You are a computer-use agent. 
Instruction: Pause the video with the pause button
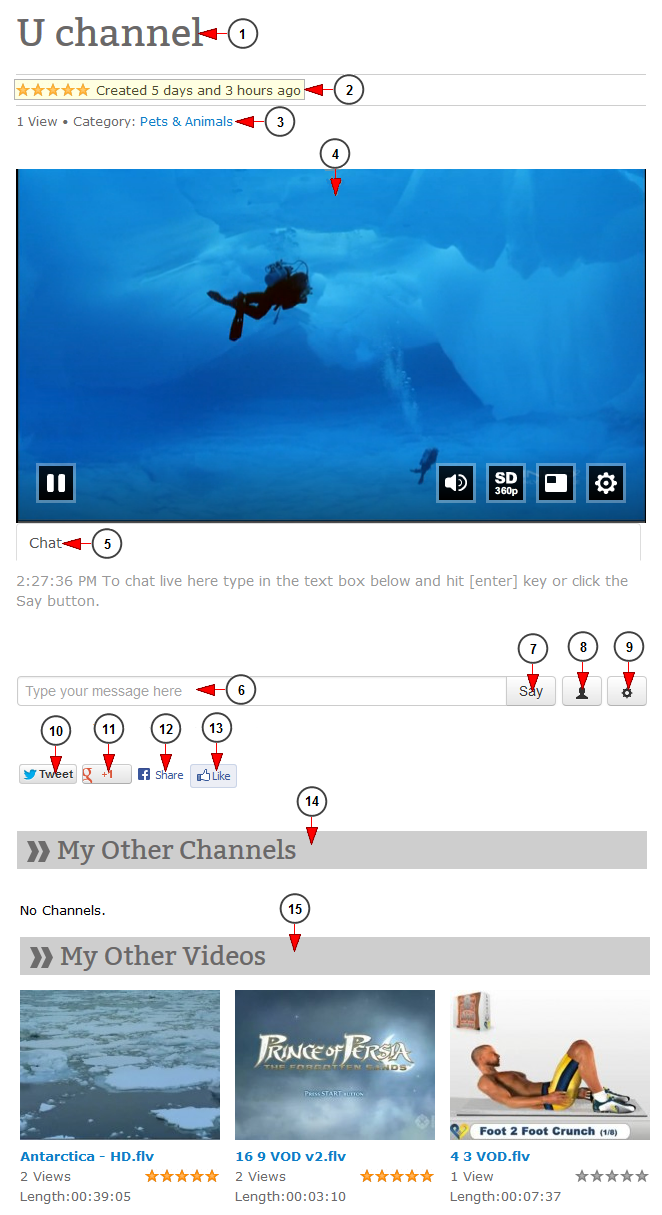coord(56,483)
